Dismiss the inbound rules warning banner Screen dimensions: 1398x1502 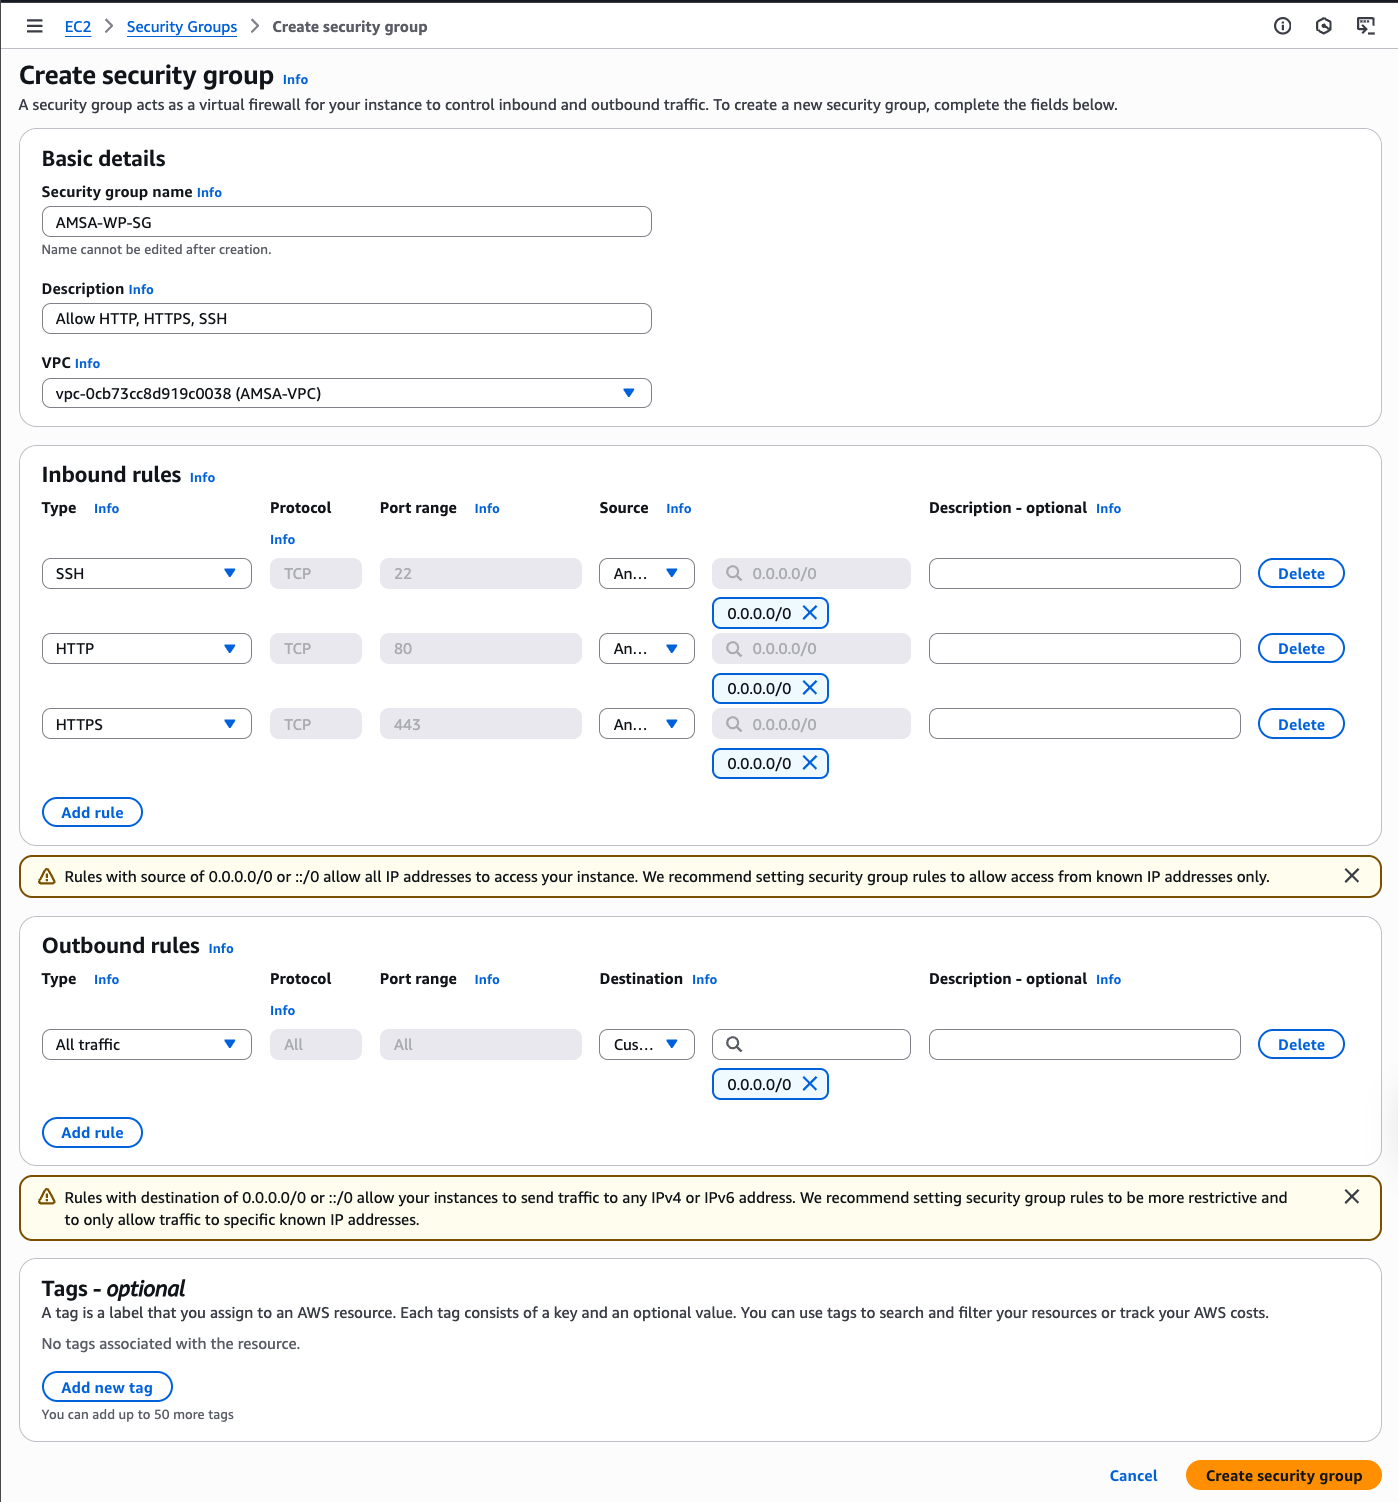click(x=1351, y=876)
